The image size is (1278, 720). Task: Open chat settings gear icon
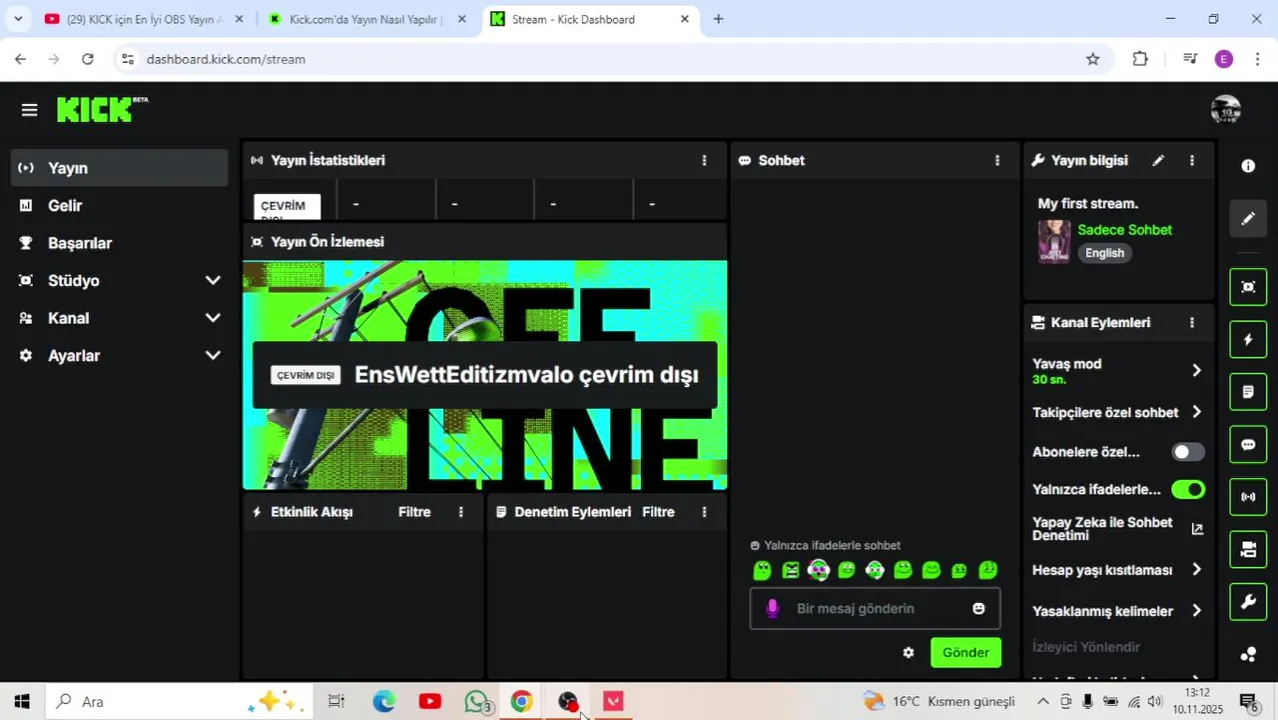coord(908,652)
